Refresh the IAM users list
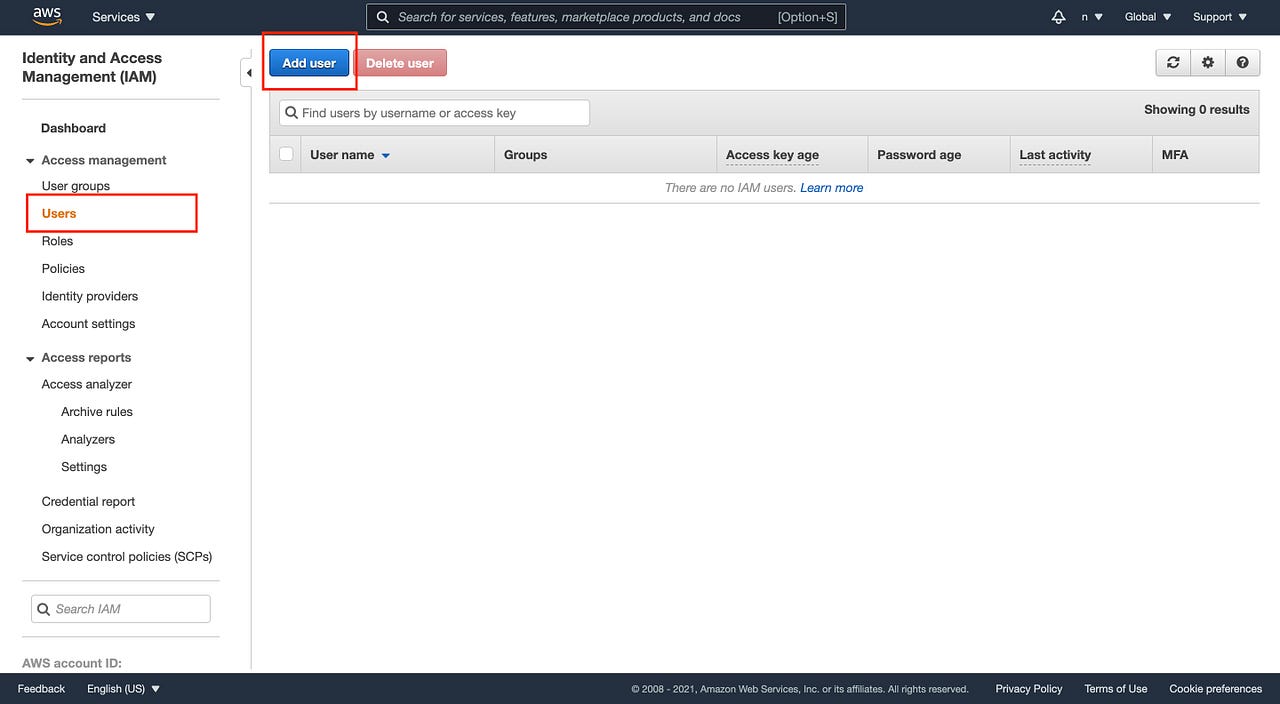Image resolution: width=1280 pixels, height=704 pixels. [x=1173, y=62]
